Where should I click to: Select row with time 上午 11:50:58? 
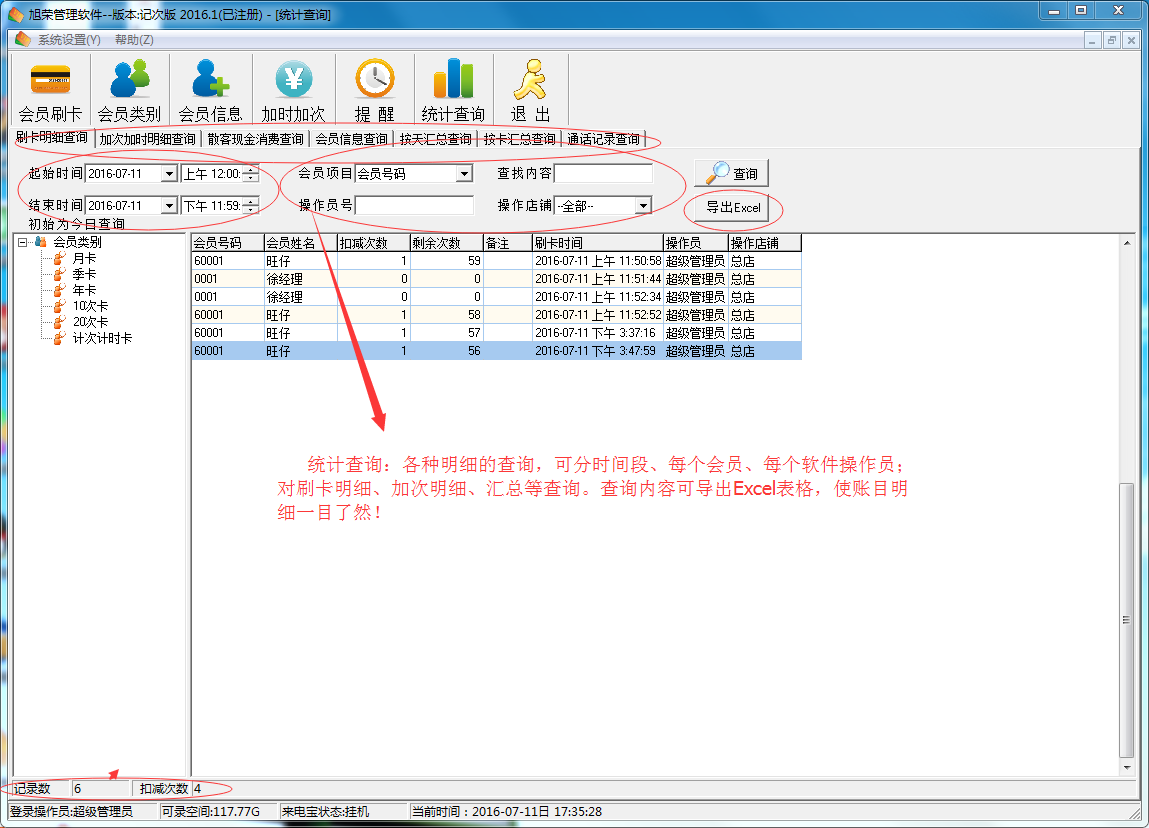[x=496, y=261]
